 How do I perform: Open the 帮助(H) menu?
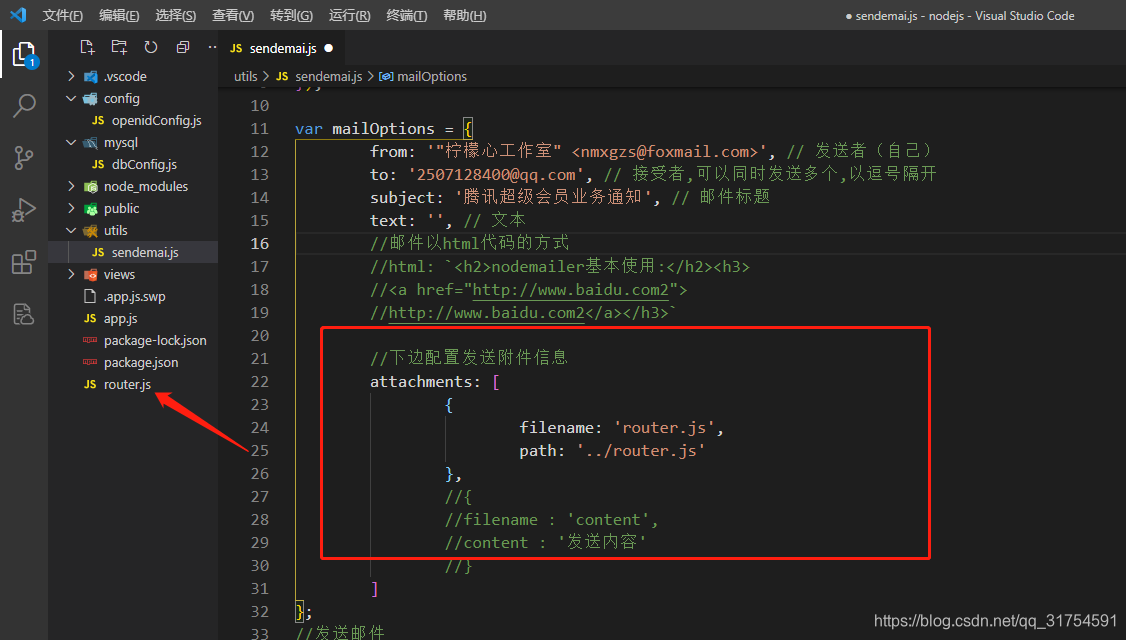(465, 15)
